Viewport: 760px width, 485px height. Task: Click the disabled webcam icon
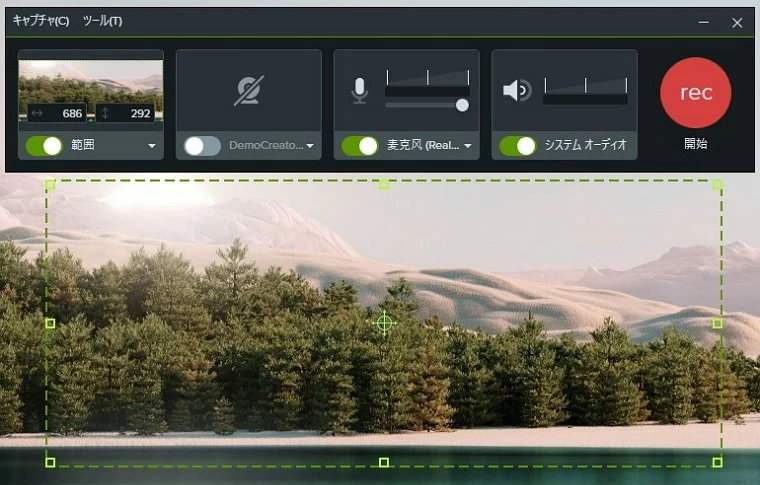(249, 90)
